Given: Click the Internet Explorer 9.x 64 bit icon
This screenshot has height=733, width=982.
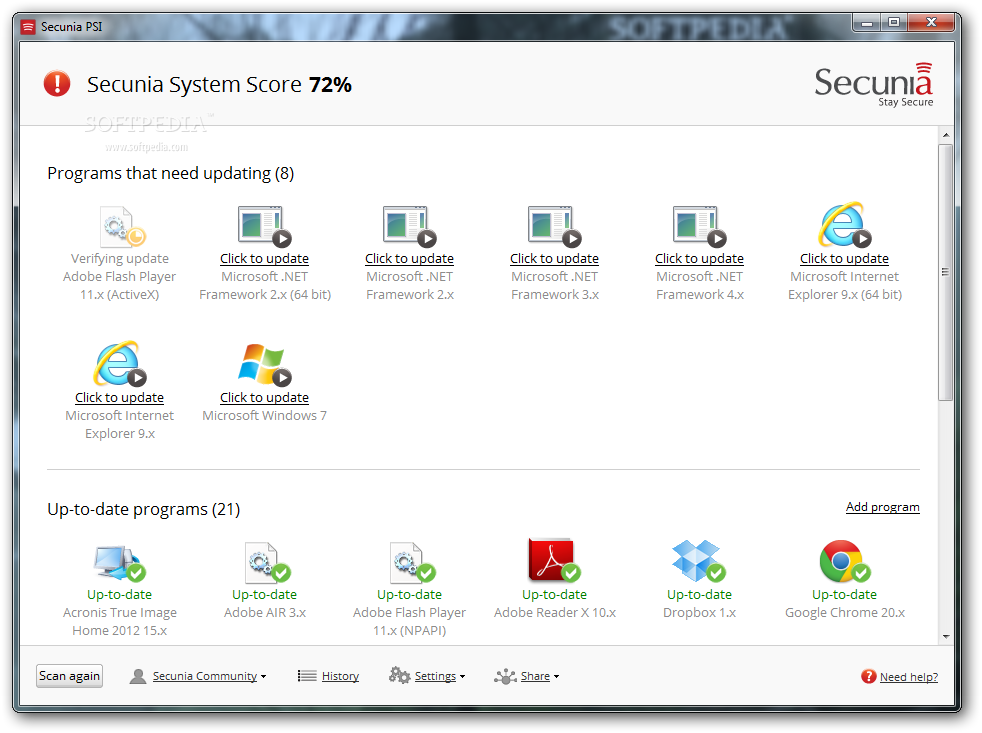Looking at the screenshot, I should tap(843, 226).
